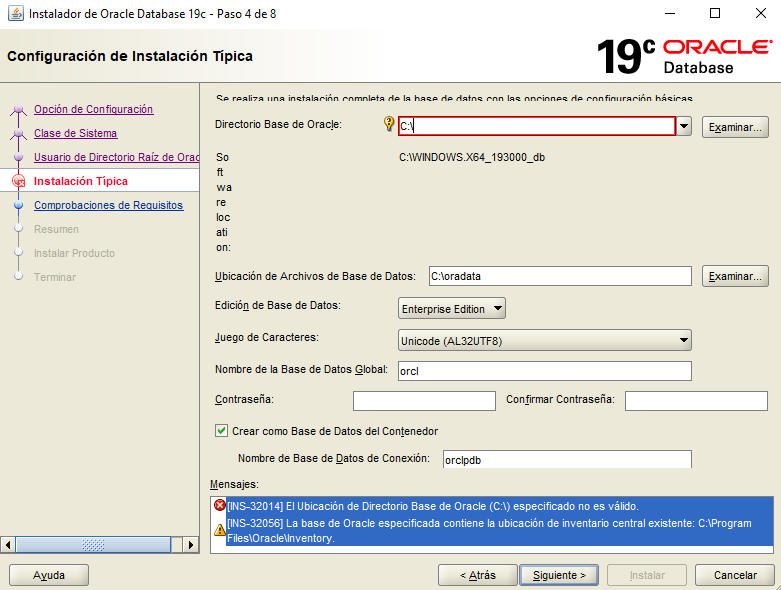The image size is (781, 590).
Task: Click the Contraseña password field
Action: point(424,401)
